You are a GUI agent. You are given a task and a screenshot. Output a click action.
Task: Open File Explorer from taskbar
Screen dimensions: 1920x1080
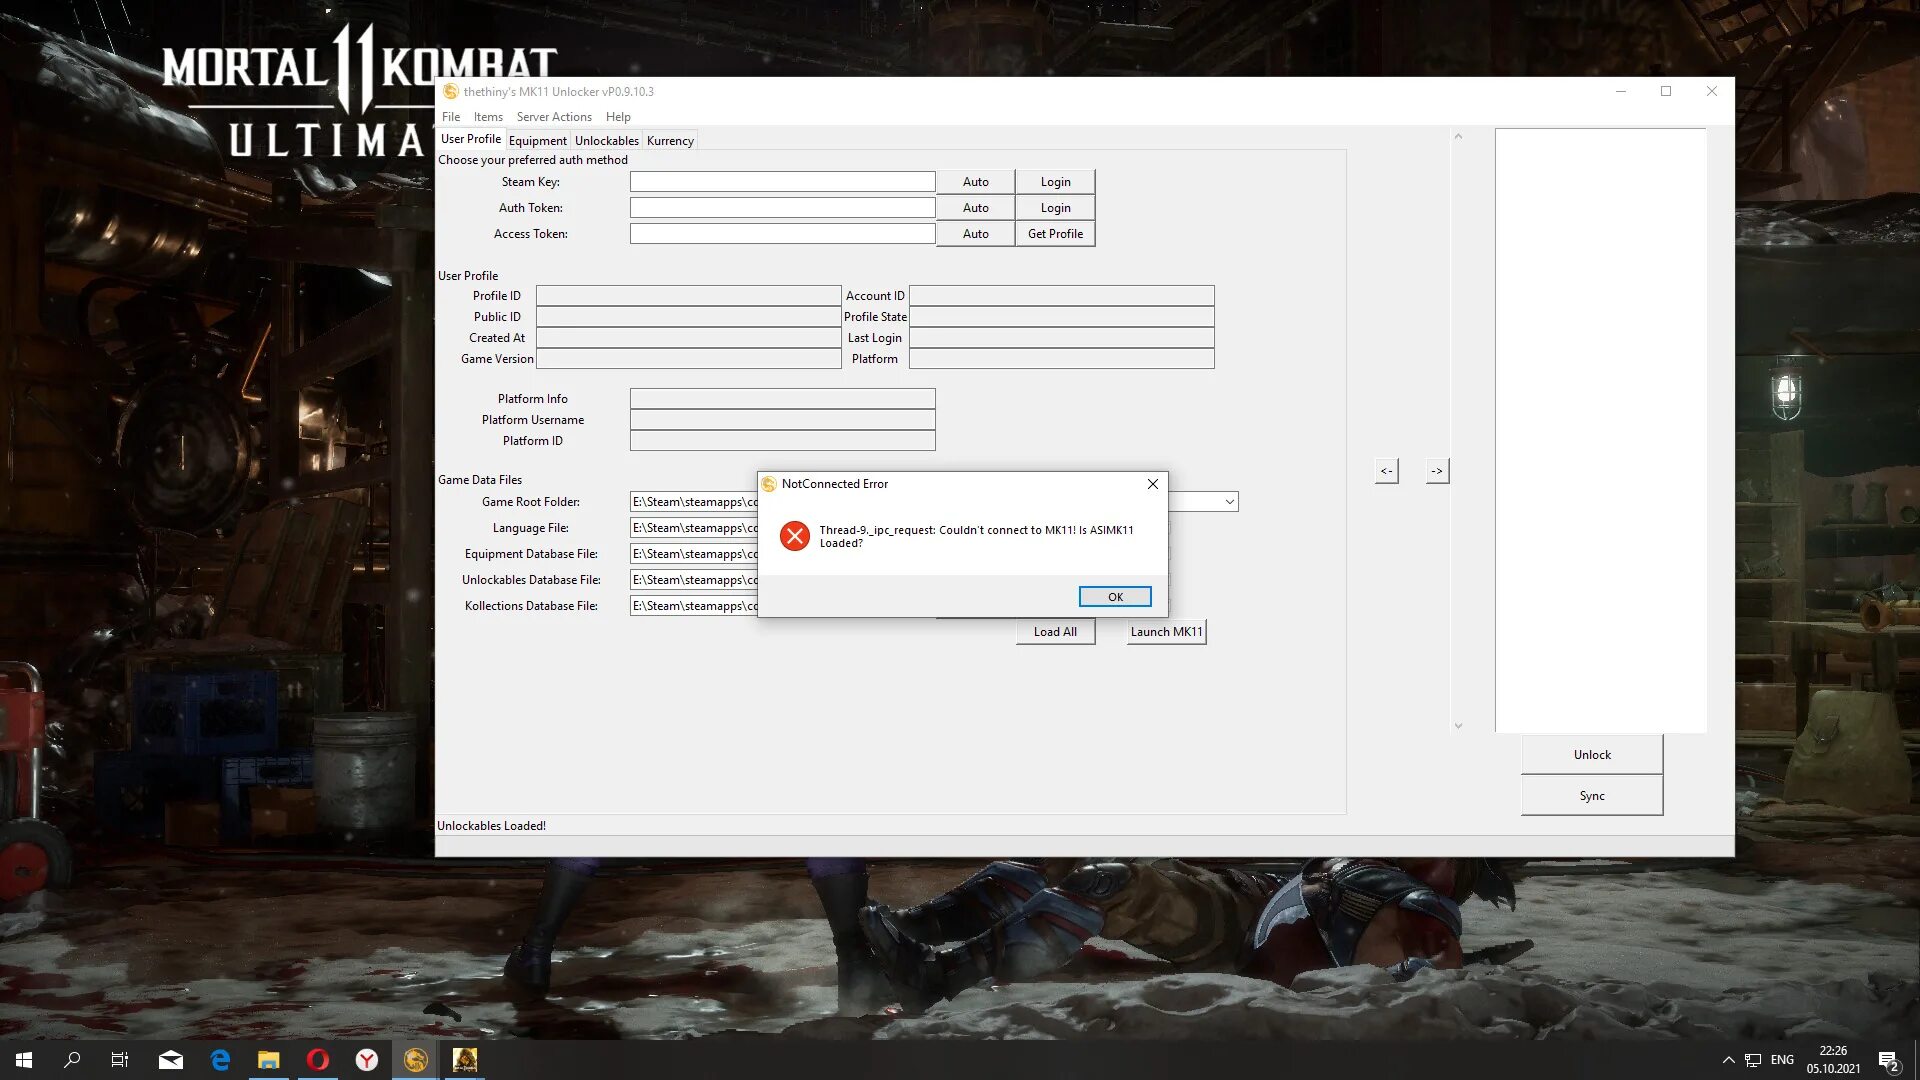[x=269, y=1060]
